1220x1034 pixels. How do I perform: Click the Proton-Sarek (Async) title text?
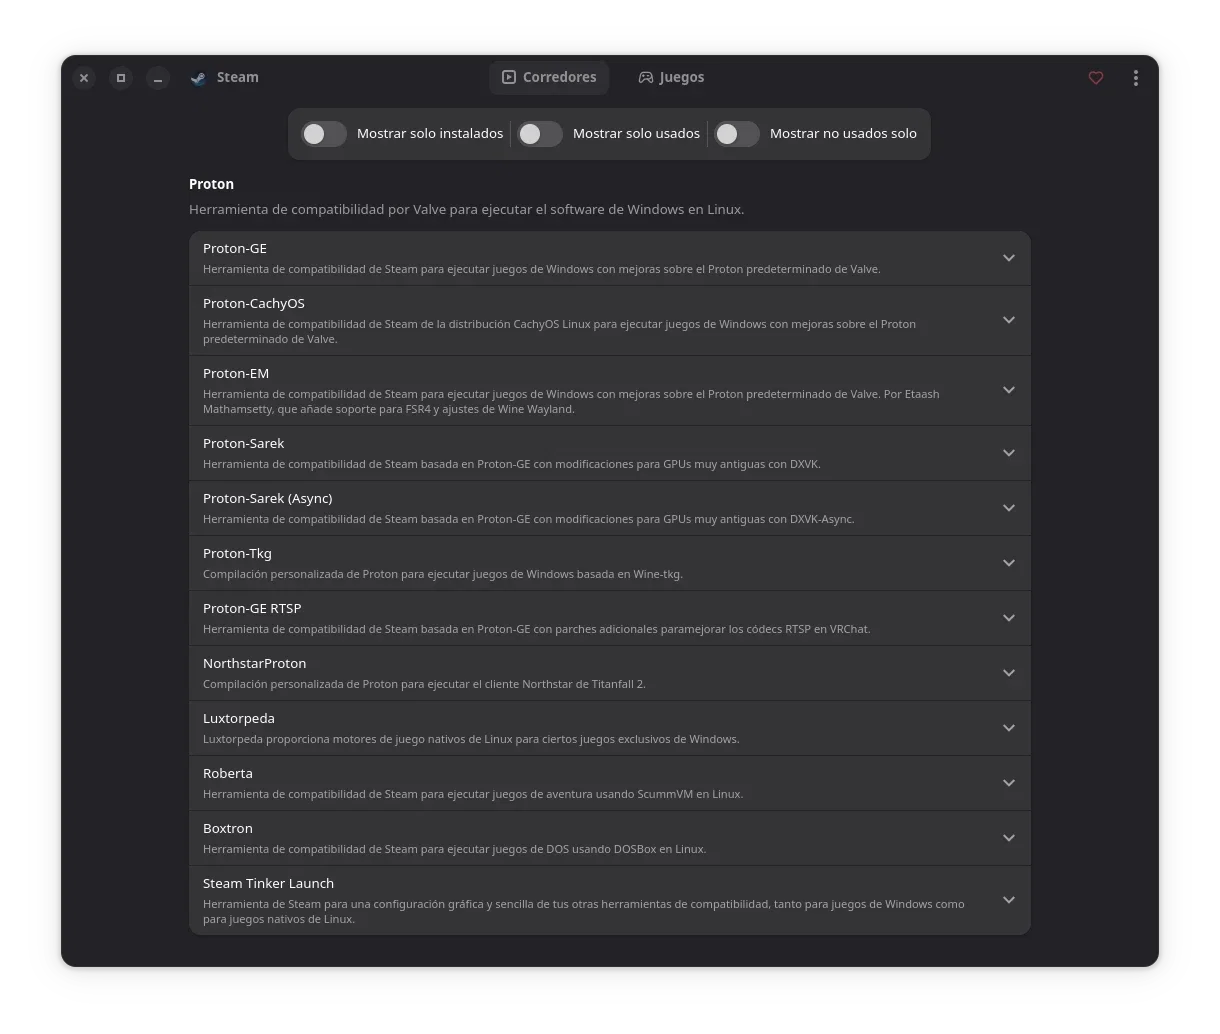268,498
